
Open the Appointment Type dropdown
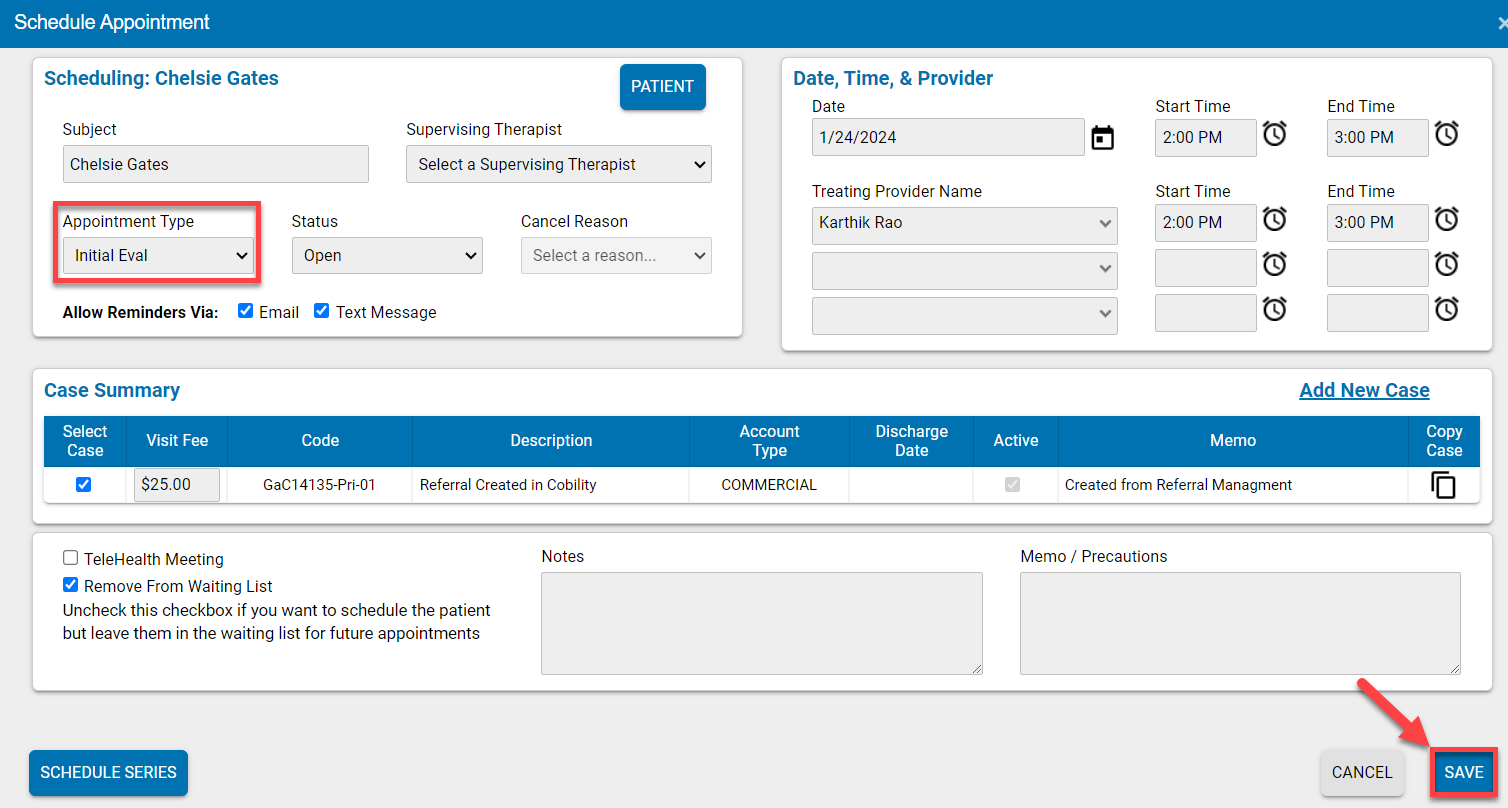pos(157,255)
